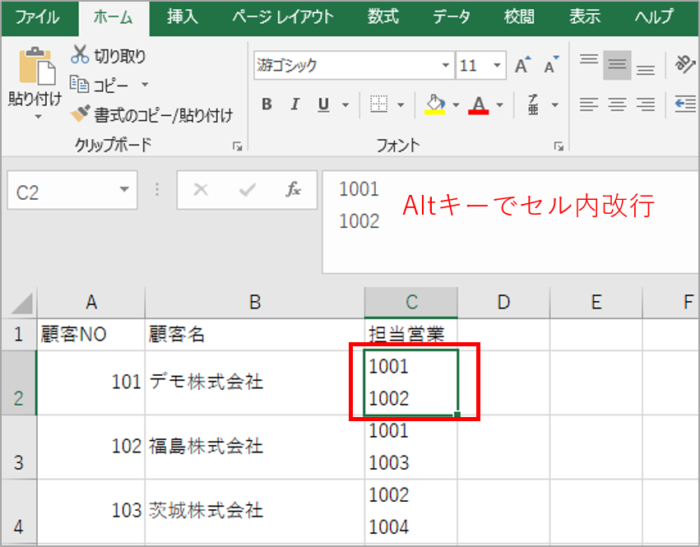Switch to 表示 tab

pyautogui.click(x=585, y=17)
